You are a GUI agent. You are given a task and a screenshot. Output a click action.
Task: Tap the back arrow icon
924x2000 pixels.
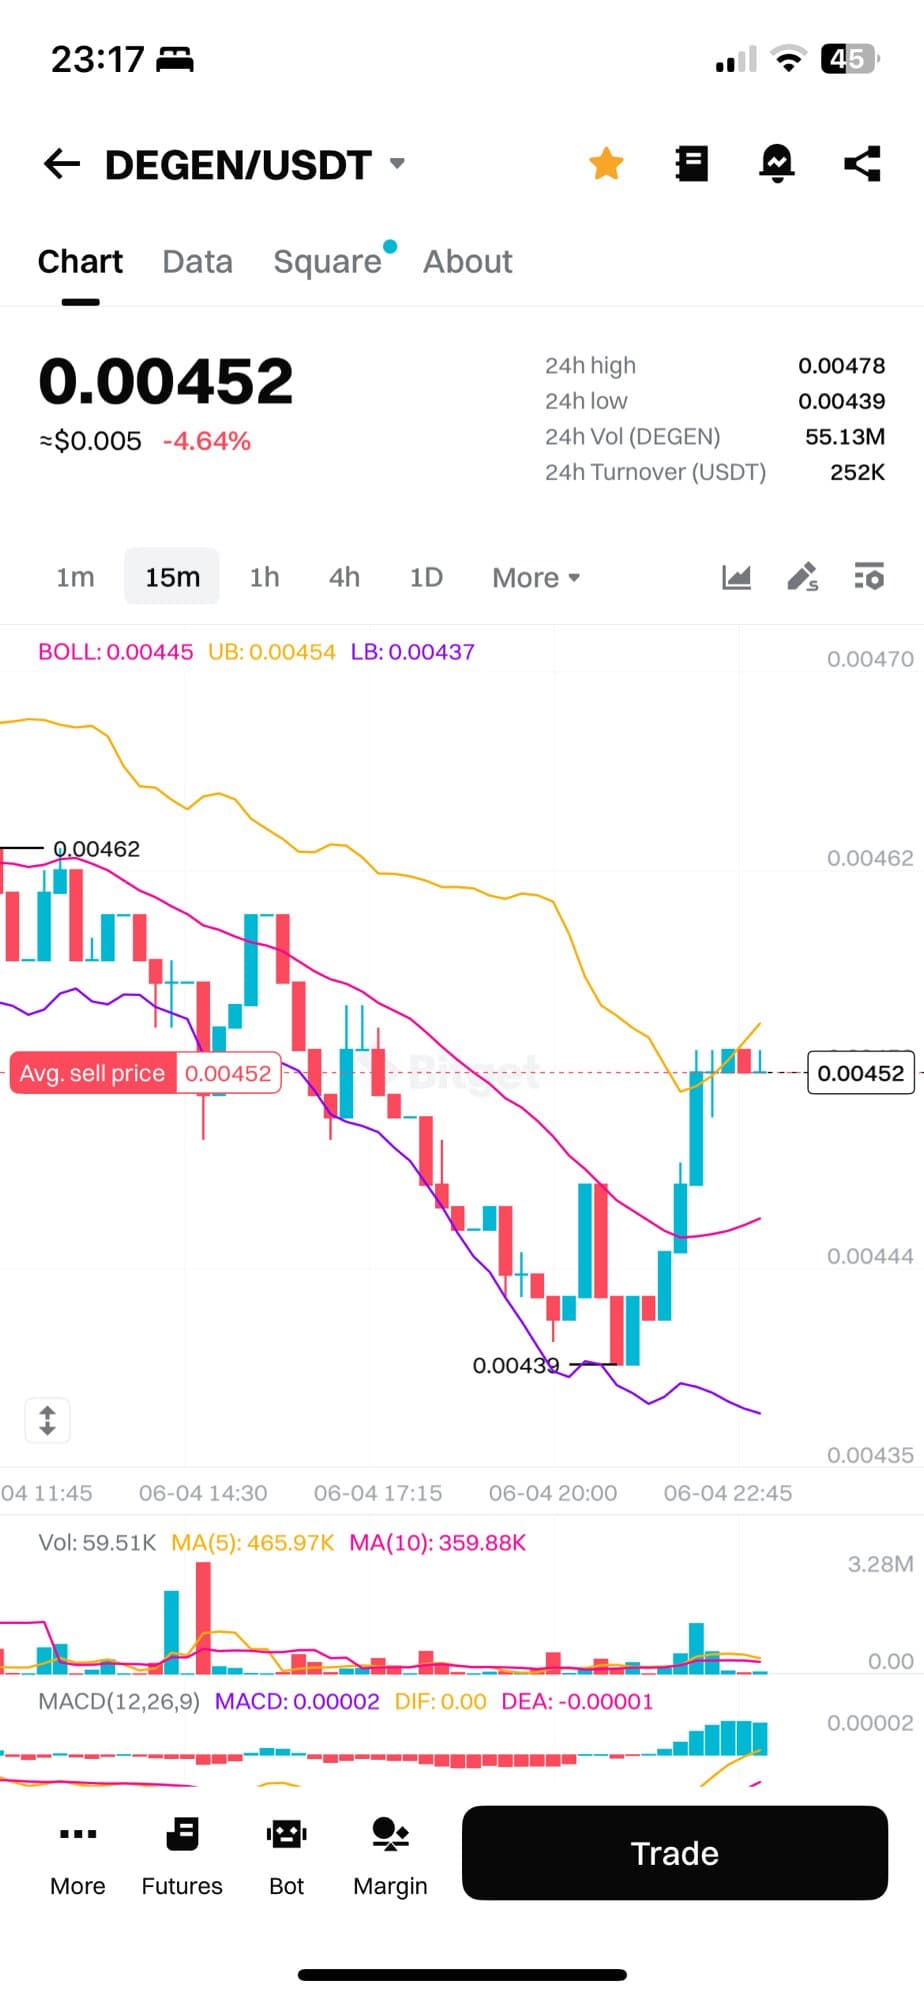click(x=62, y=164)
